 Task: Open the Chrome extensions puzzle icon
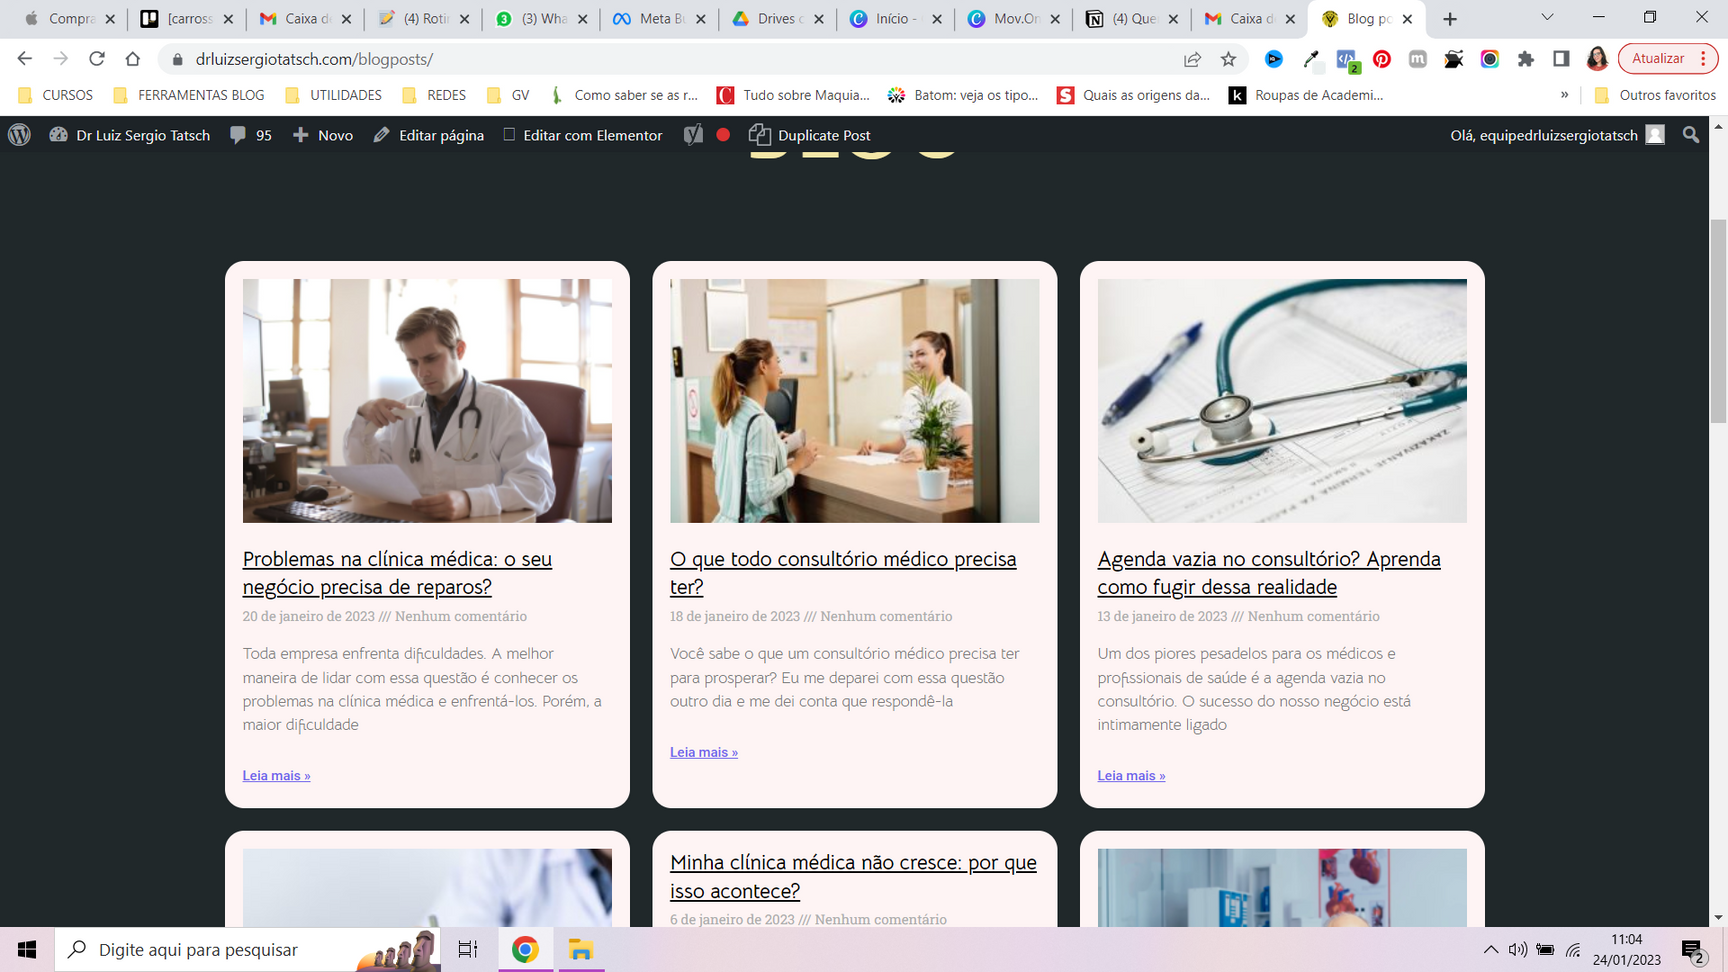pyautogui.click(x=1525, y=59)
